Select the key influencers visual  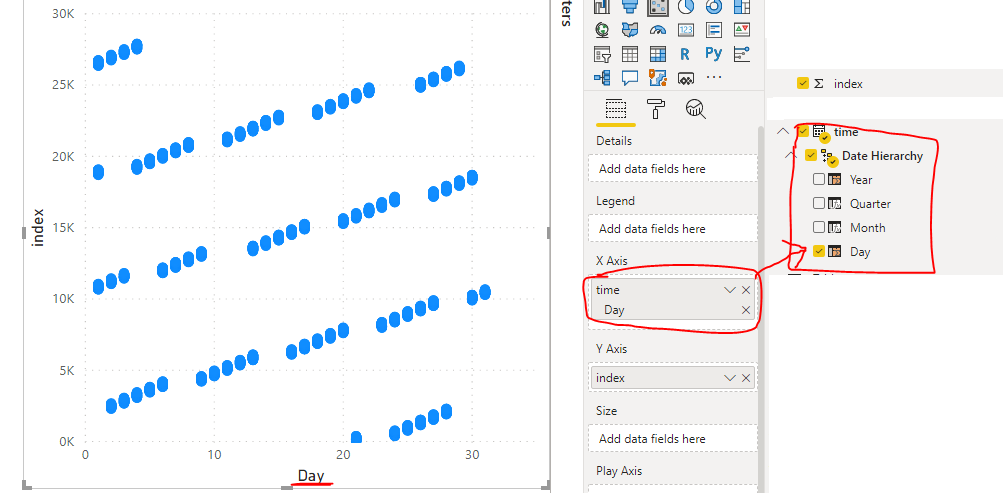coord(741,54)
